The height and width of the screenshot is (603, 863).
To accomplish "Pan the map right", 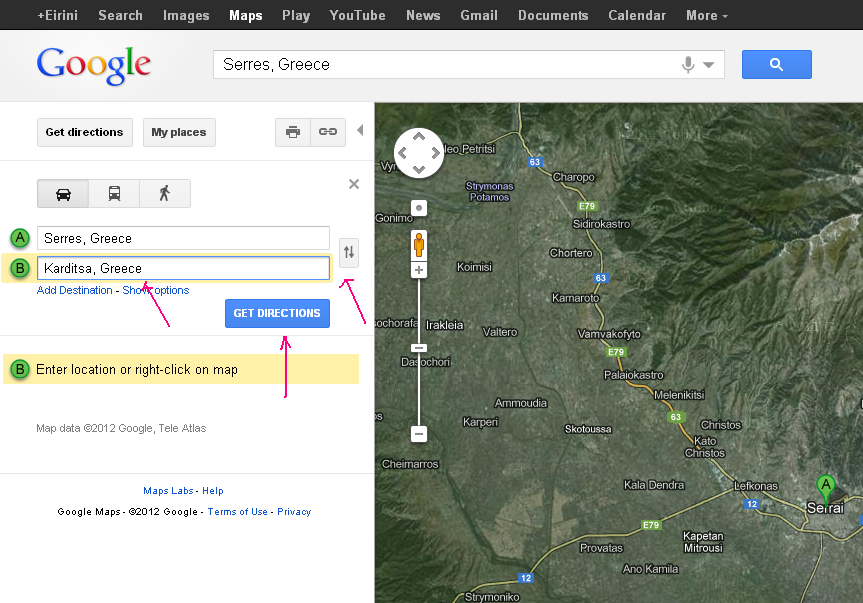I will 435,153.
